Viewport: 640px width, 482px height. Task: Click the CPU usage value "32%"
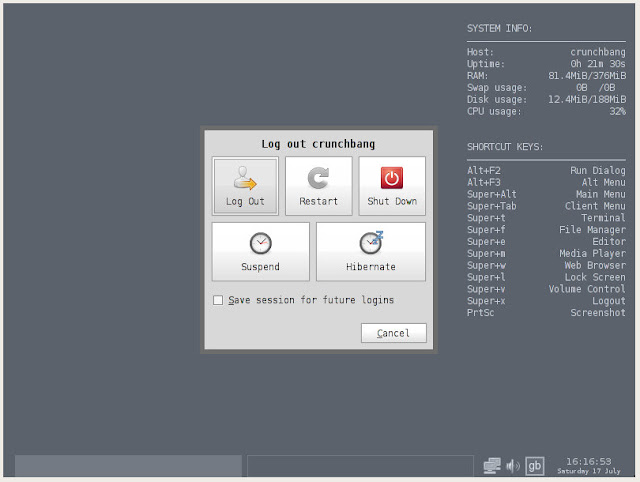pyautogui.click(x=618, y=111)
